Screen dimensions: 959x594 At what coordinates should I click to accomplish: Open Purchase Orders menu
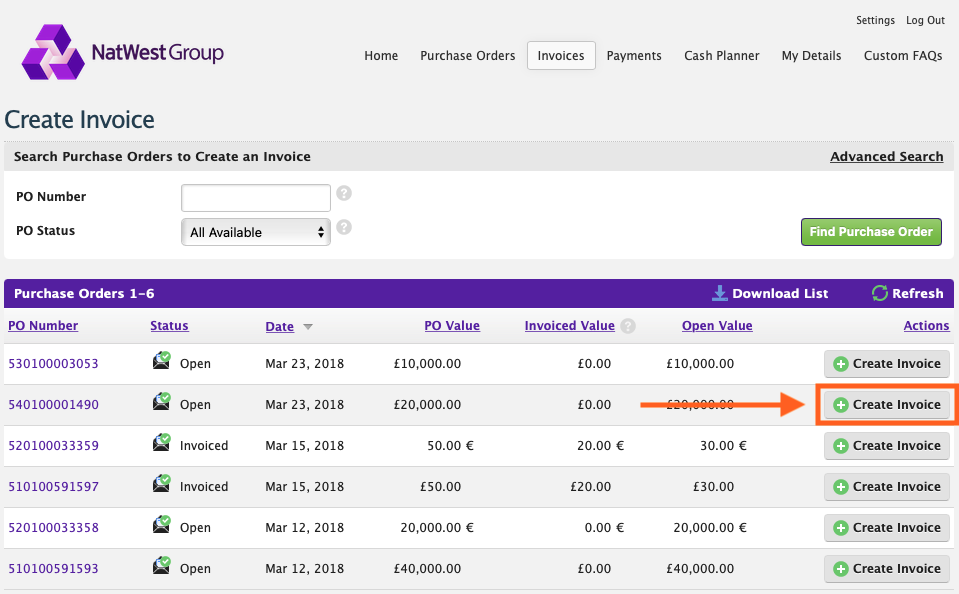tap(468, 56)
